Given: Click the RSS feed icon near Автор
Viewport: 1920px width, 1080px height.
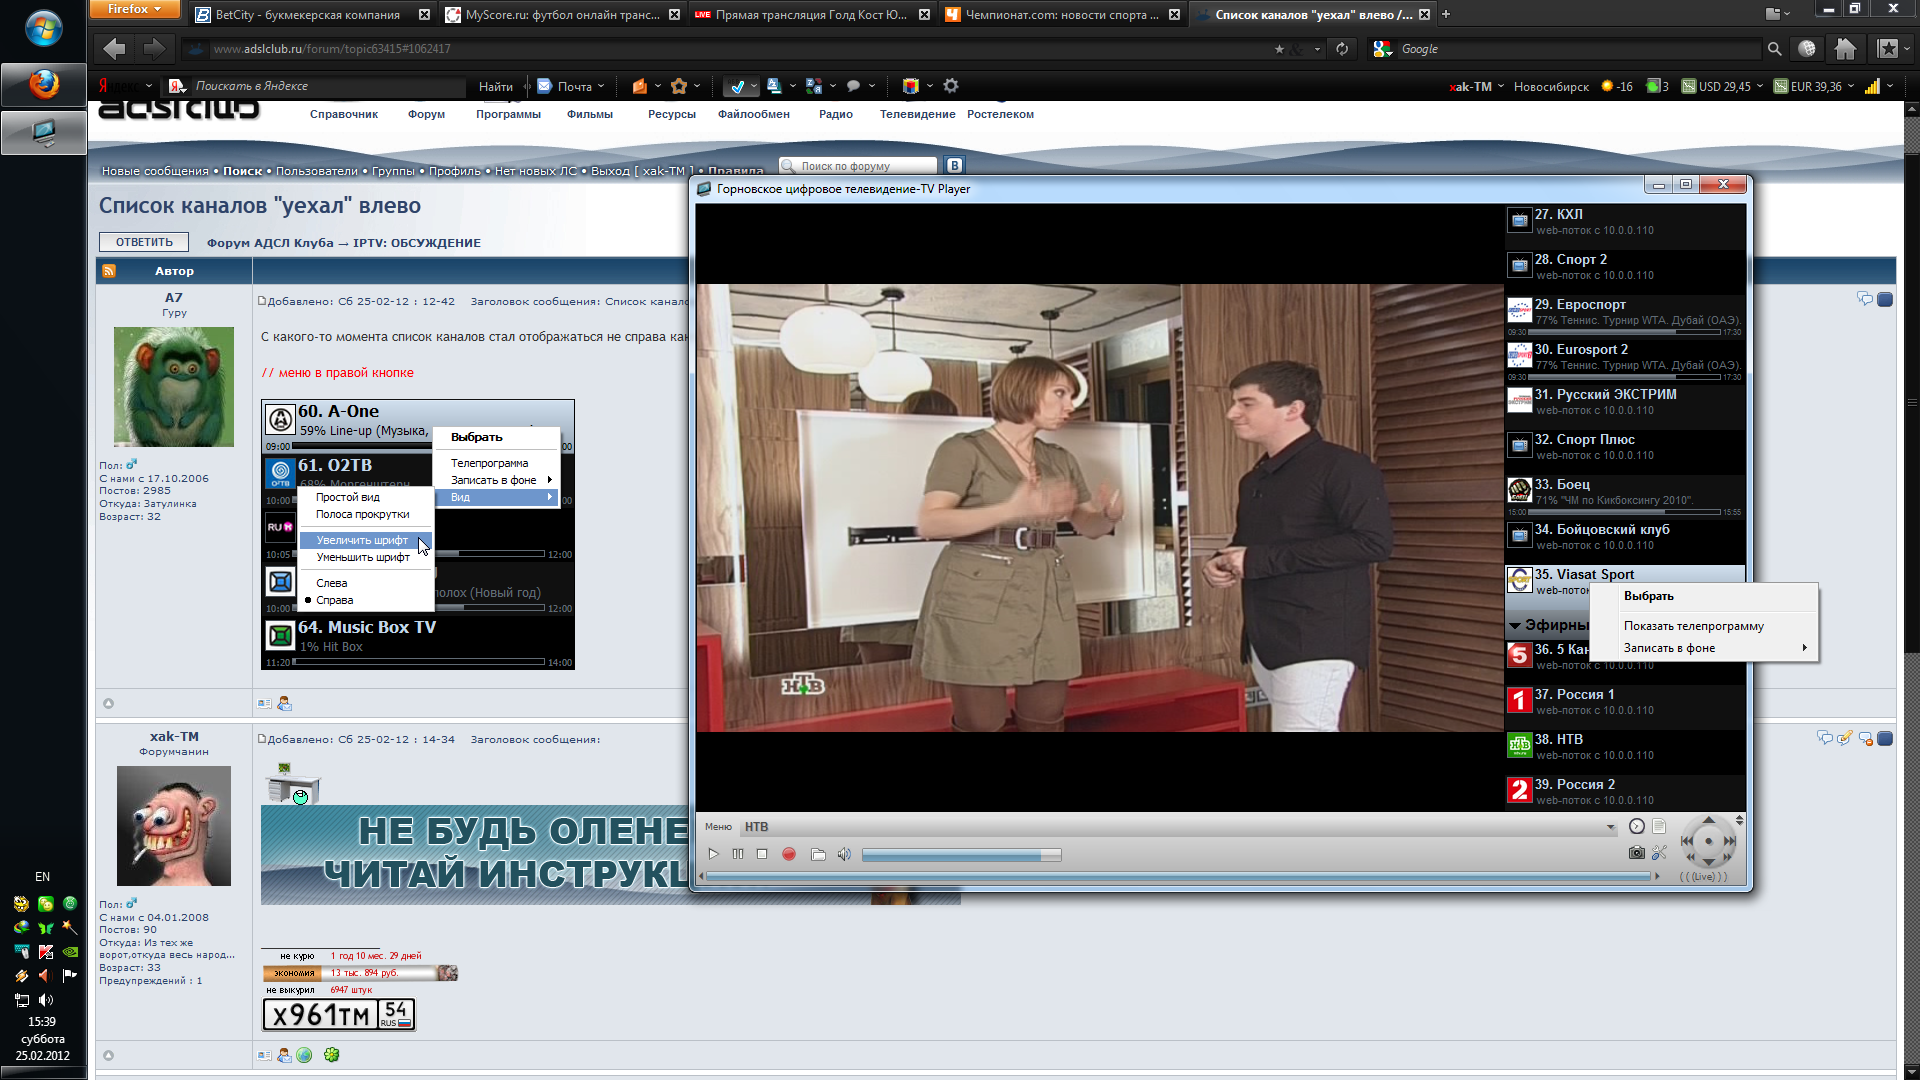Looking at the screenshot, I should 109,271.
